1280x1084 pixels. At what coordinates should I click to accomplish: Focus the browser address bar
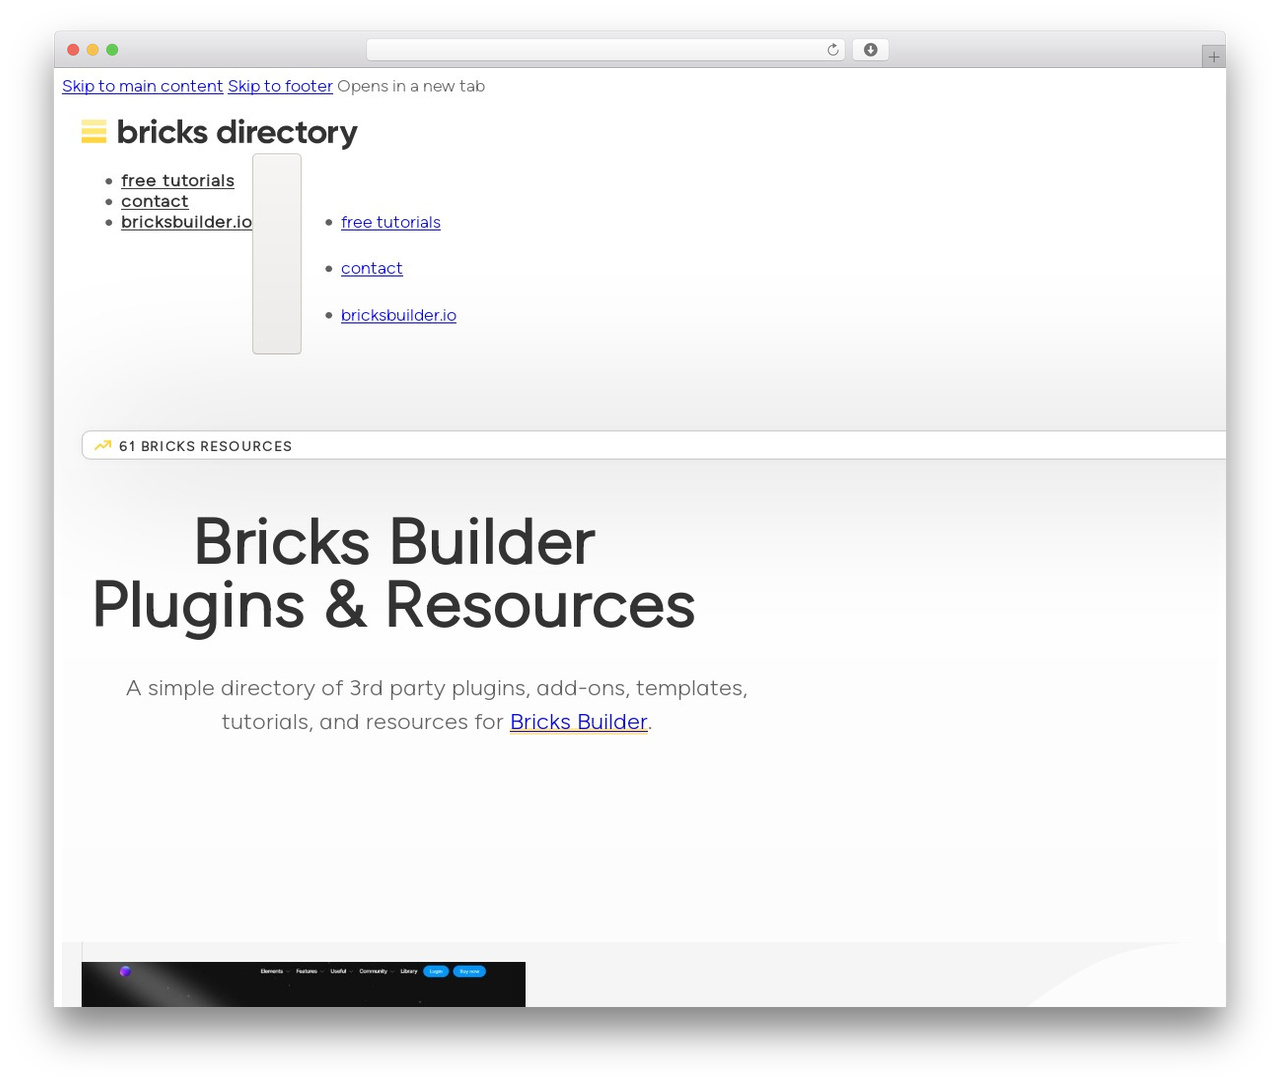click(x=605, y=50)
